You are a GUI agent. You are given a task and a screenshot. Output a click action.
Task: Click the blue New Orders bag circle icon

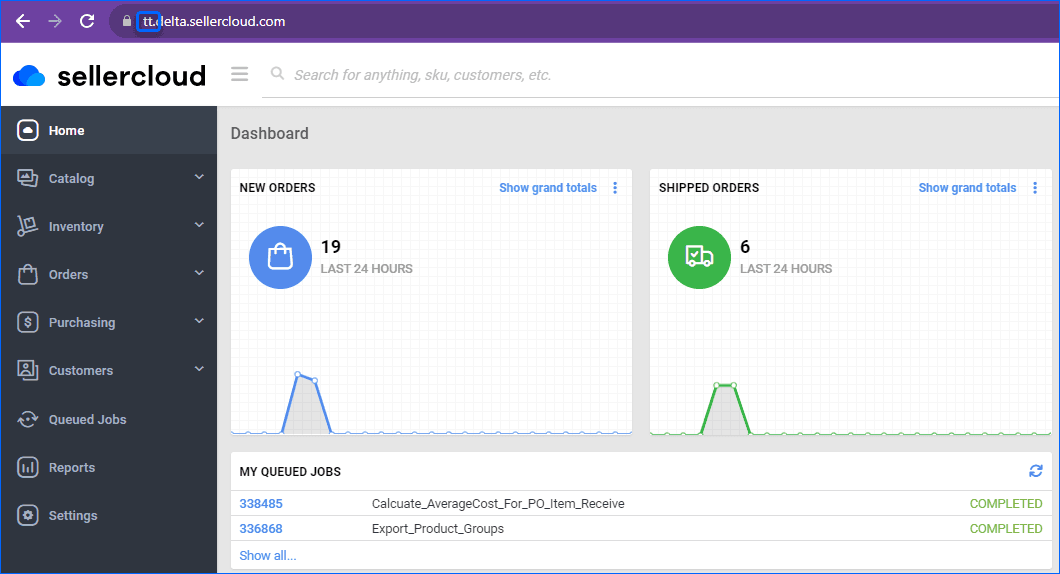coord(280,257)
